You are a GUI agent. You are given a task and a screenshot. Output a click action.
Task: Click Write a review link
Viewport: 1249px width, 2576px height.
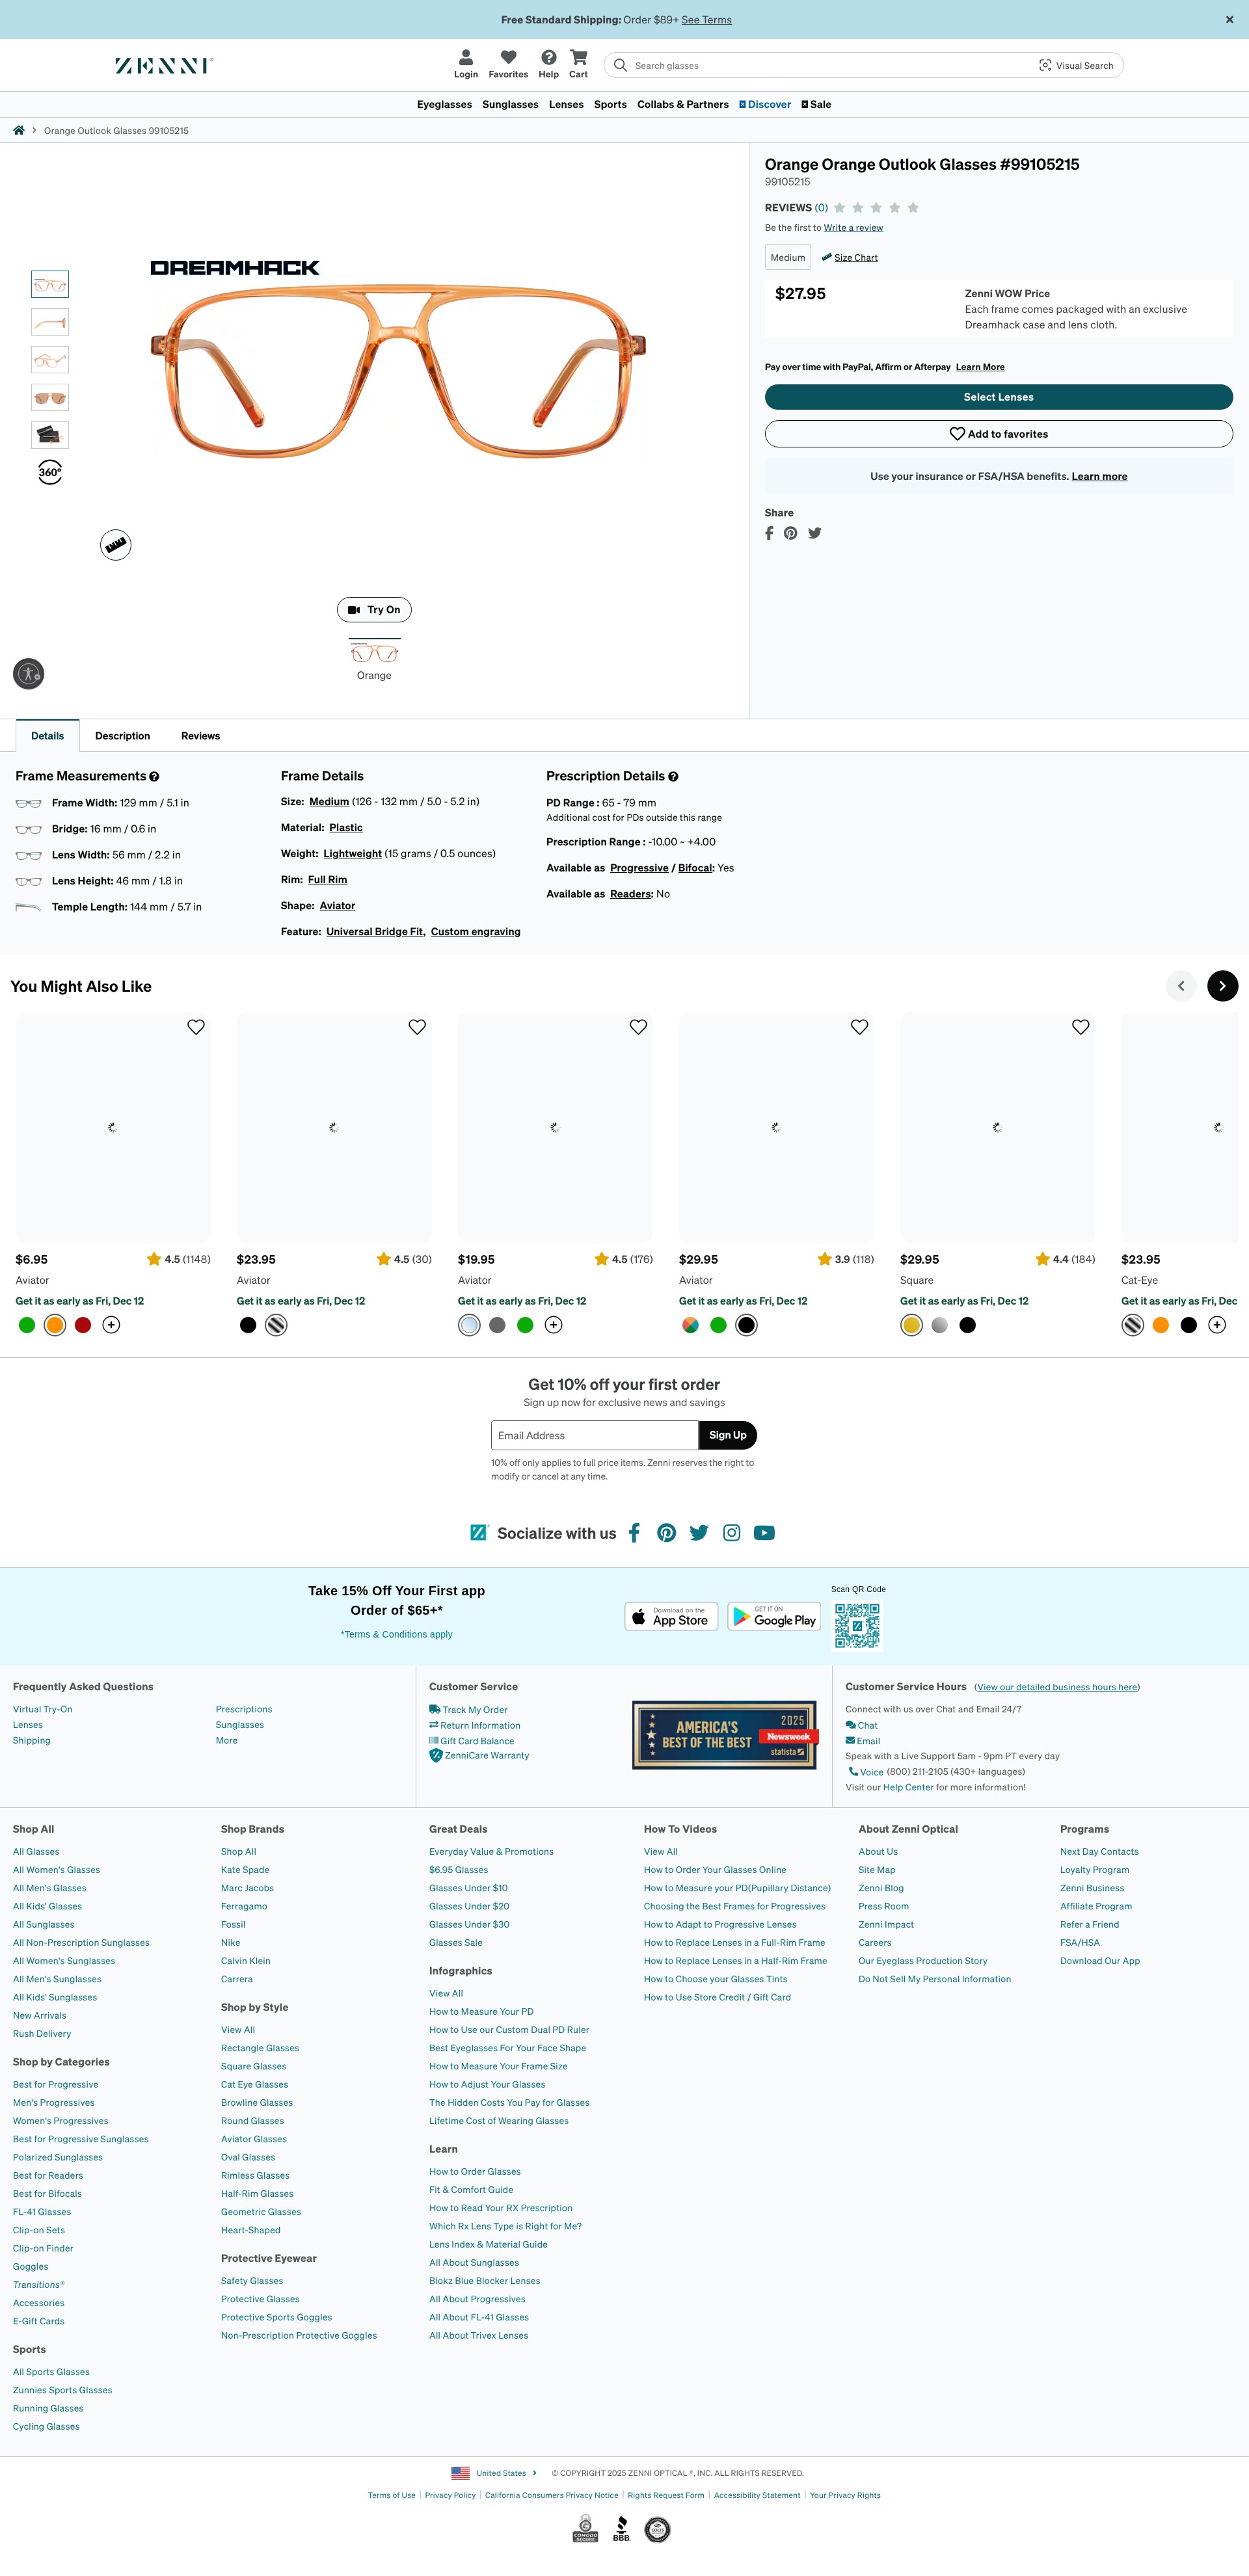coord(853,228)
